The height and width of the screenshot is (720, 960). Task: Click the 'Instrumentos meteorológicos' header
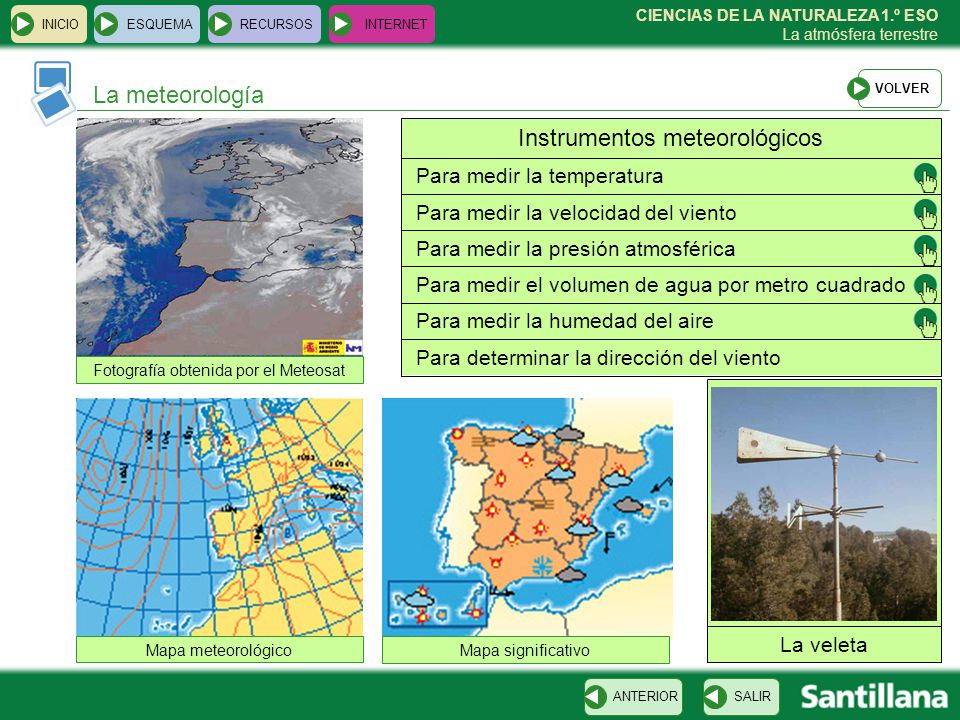pos(671,138)
